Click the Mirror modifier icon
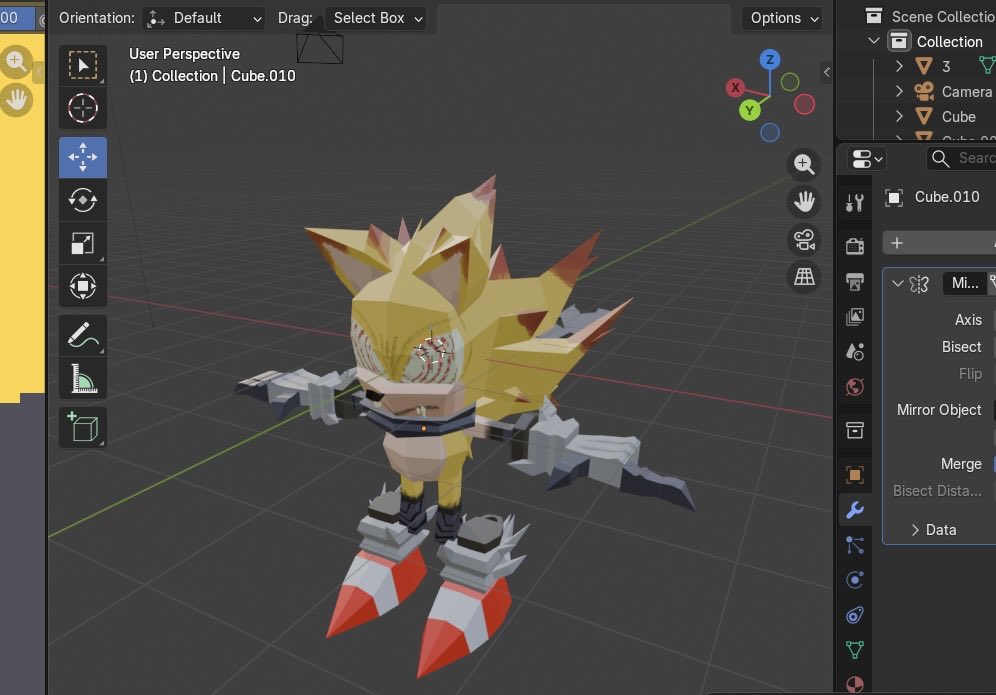 919,284
